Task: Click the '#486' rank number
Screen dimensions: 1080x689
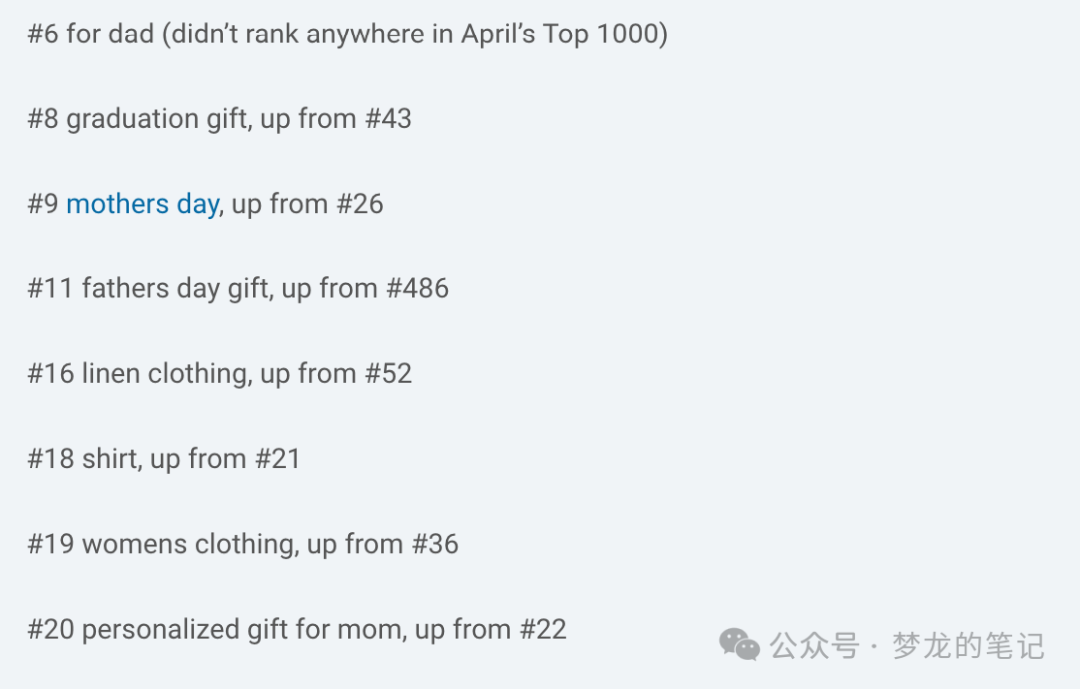Action: (x=418, y=288)
